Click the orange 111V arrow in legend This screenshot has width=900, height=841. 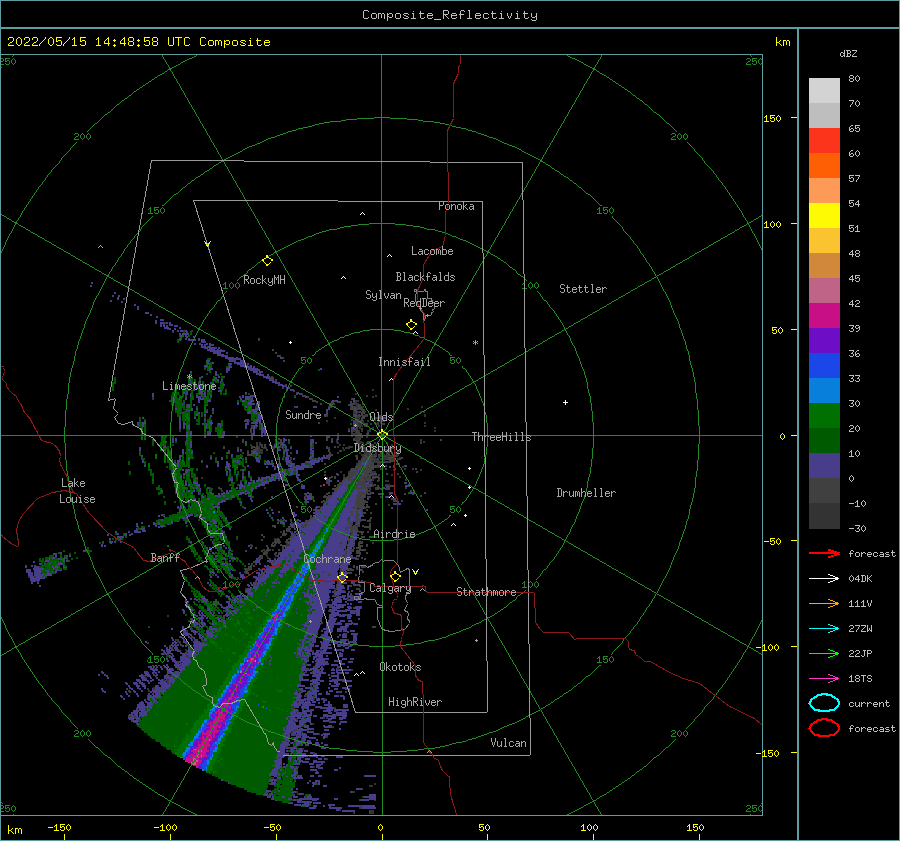pyautogui.click(x=824, y=603)
